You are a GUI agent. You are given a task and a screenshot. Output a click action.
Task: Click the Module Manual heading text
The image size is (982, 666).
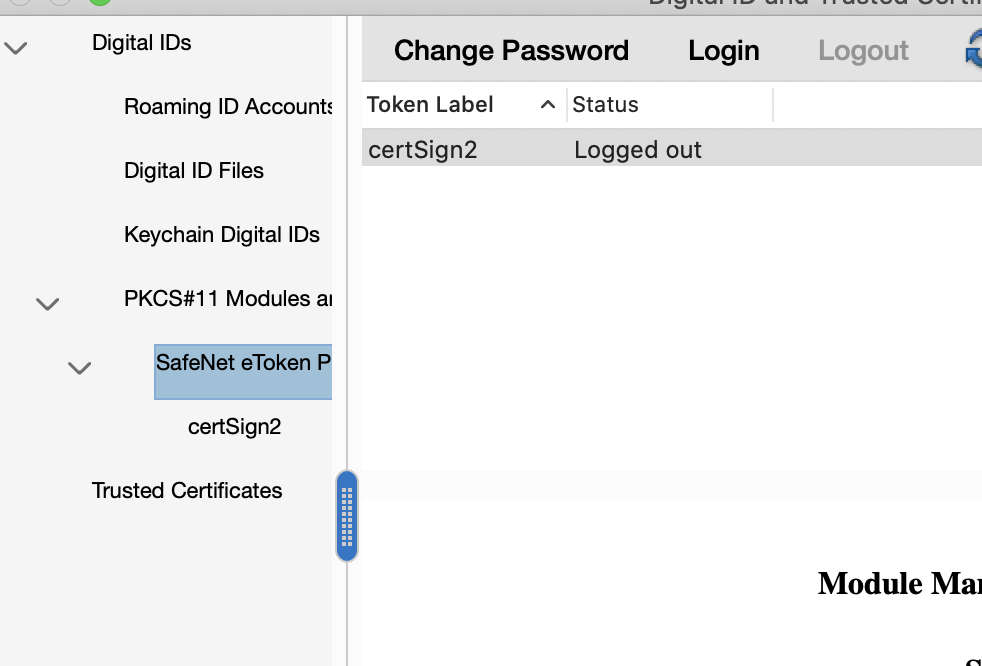click(x=898, y=583)
